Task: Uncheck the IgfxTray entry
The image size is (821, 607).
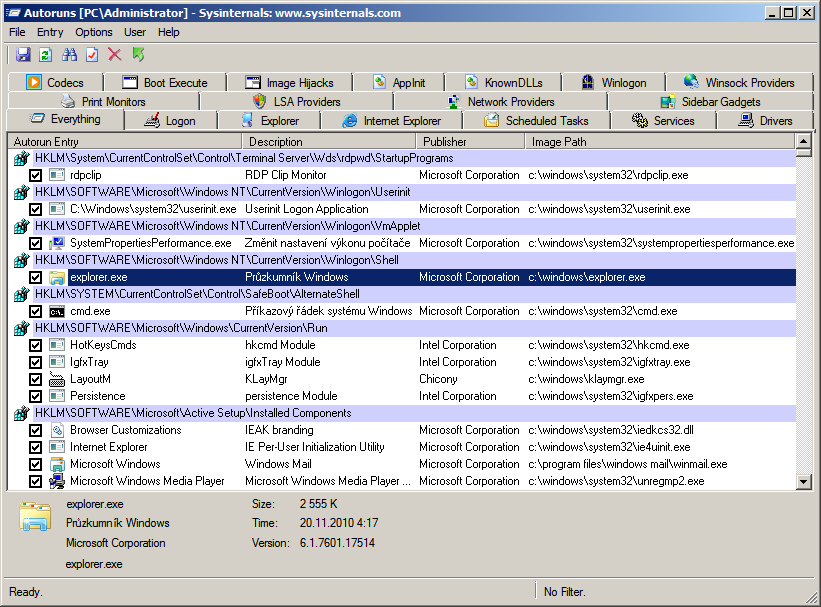Action: click(x=35, y=362)
